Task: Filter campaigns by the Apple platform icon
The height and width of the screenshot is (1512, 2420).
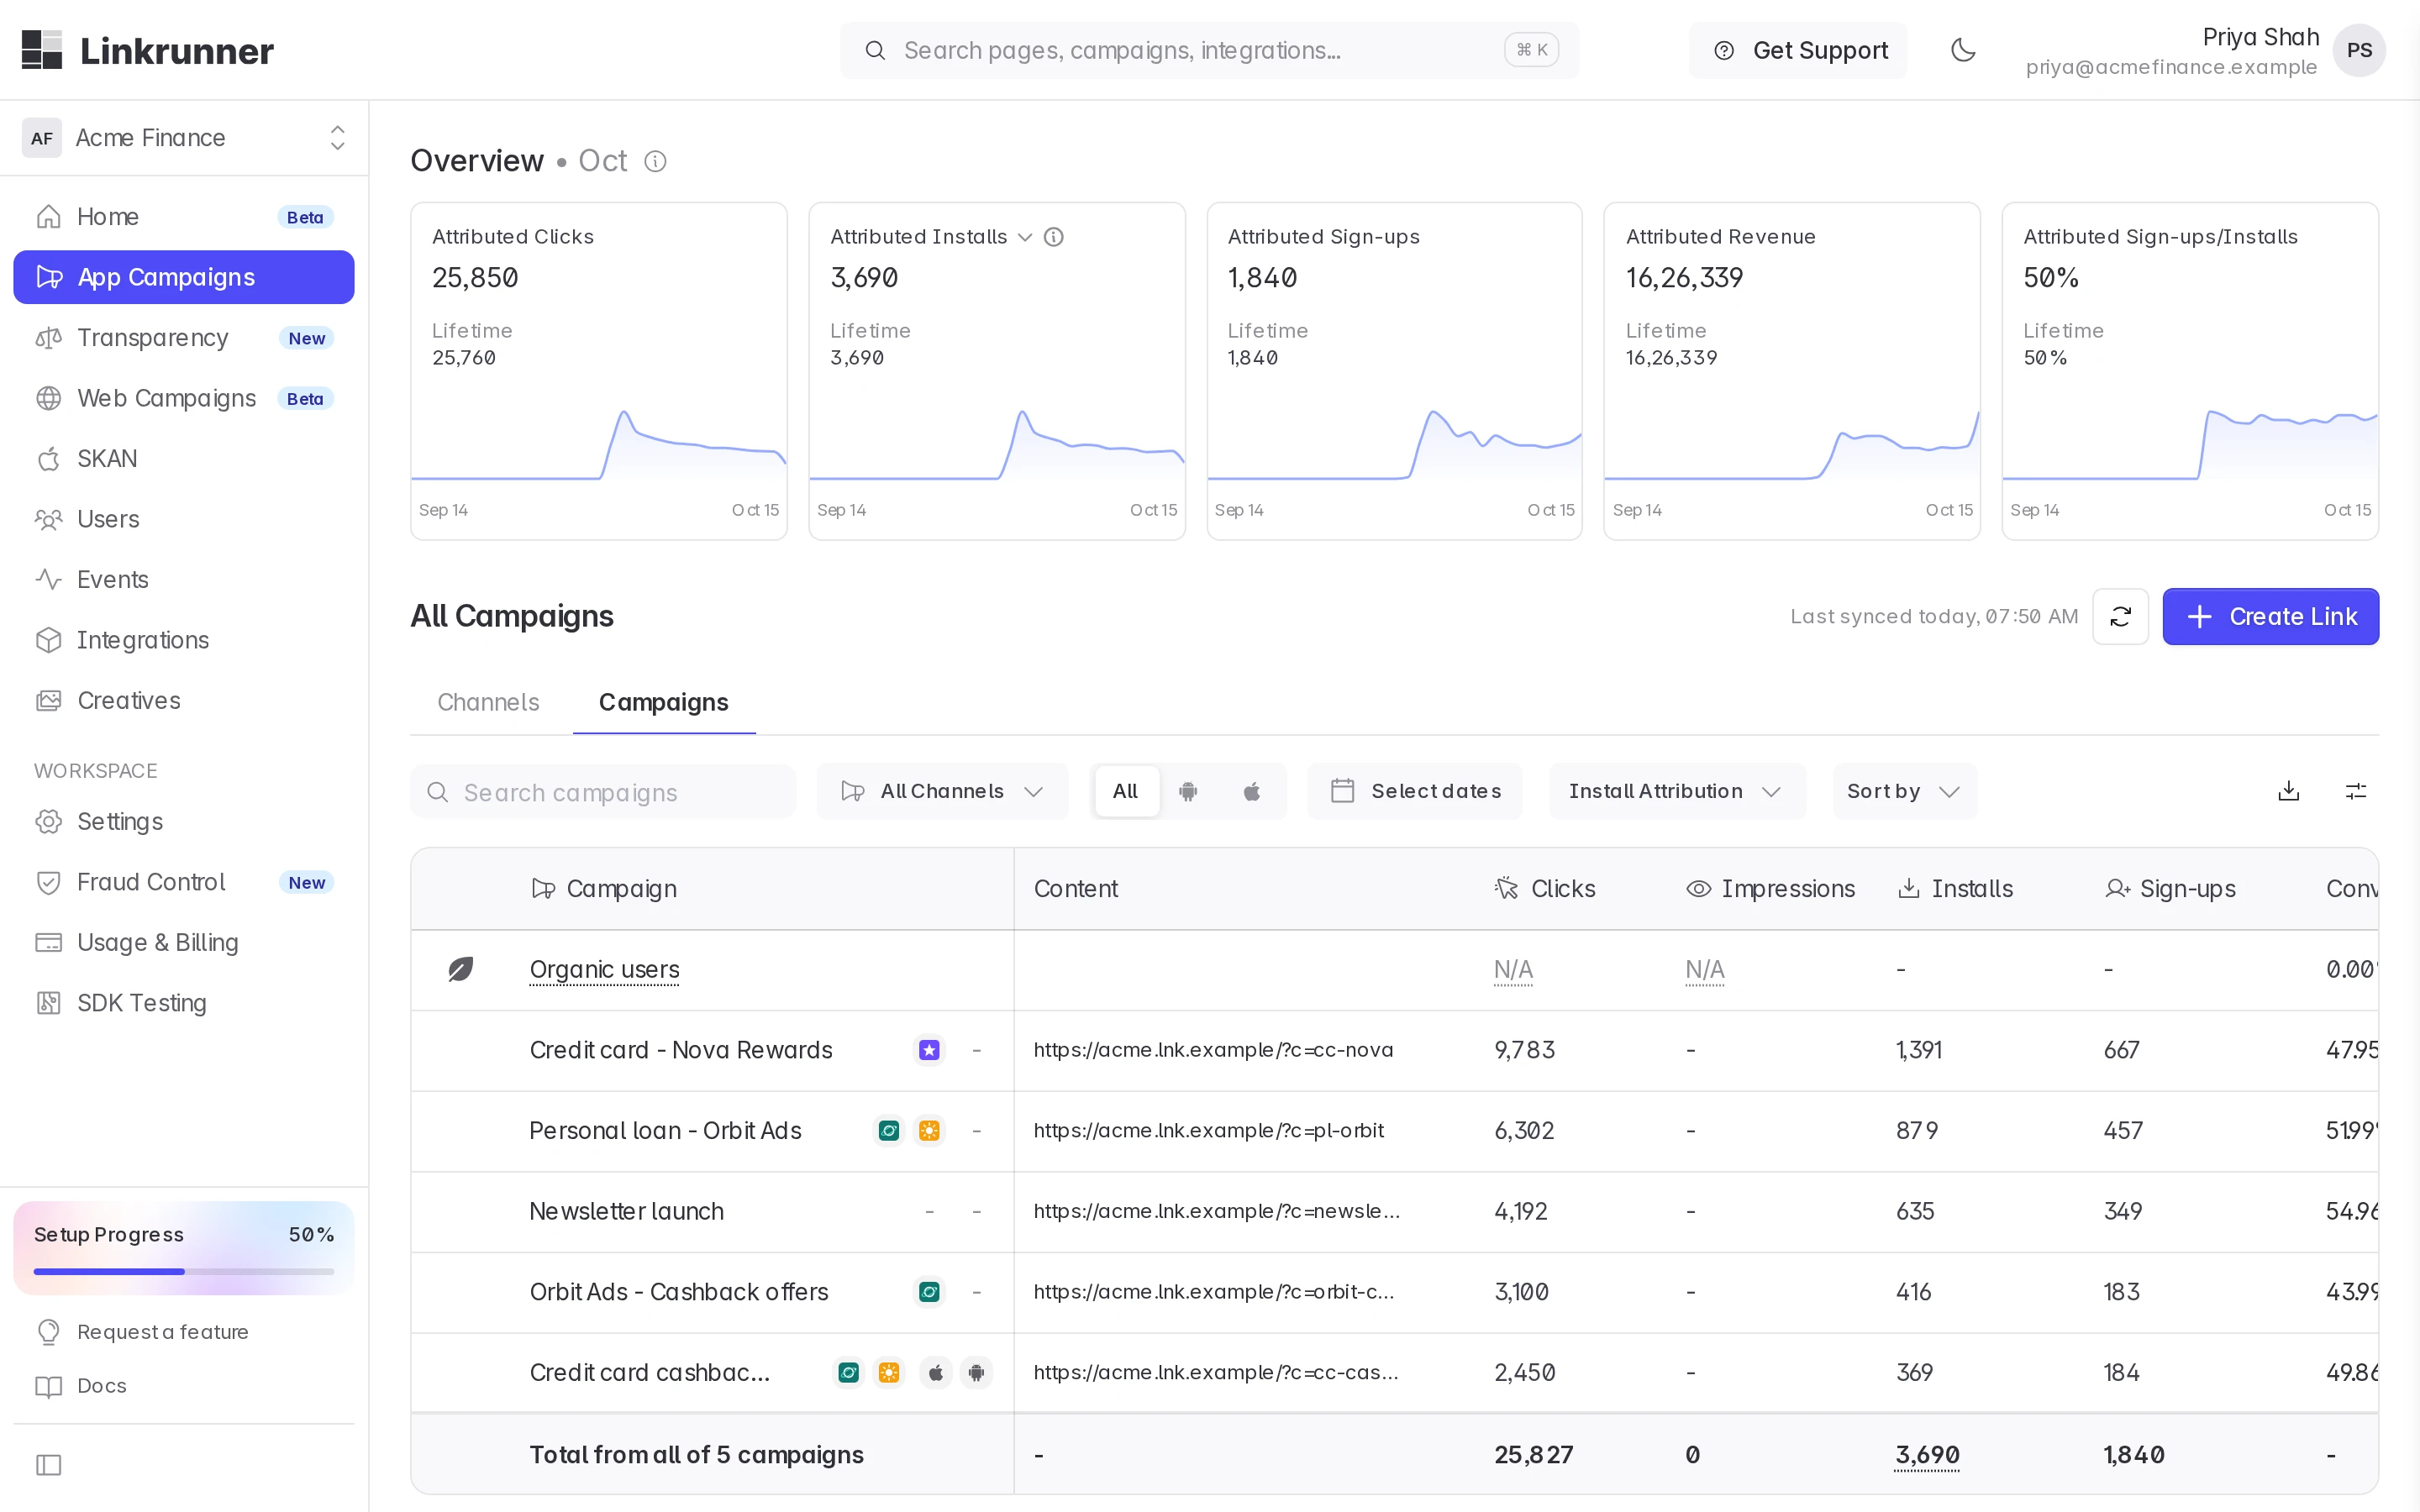Action: (x=1251, y=791)
